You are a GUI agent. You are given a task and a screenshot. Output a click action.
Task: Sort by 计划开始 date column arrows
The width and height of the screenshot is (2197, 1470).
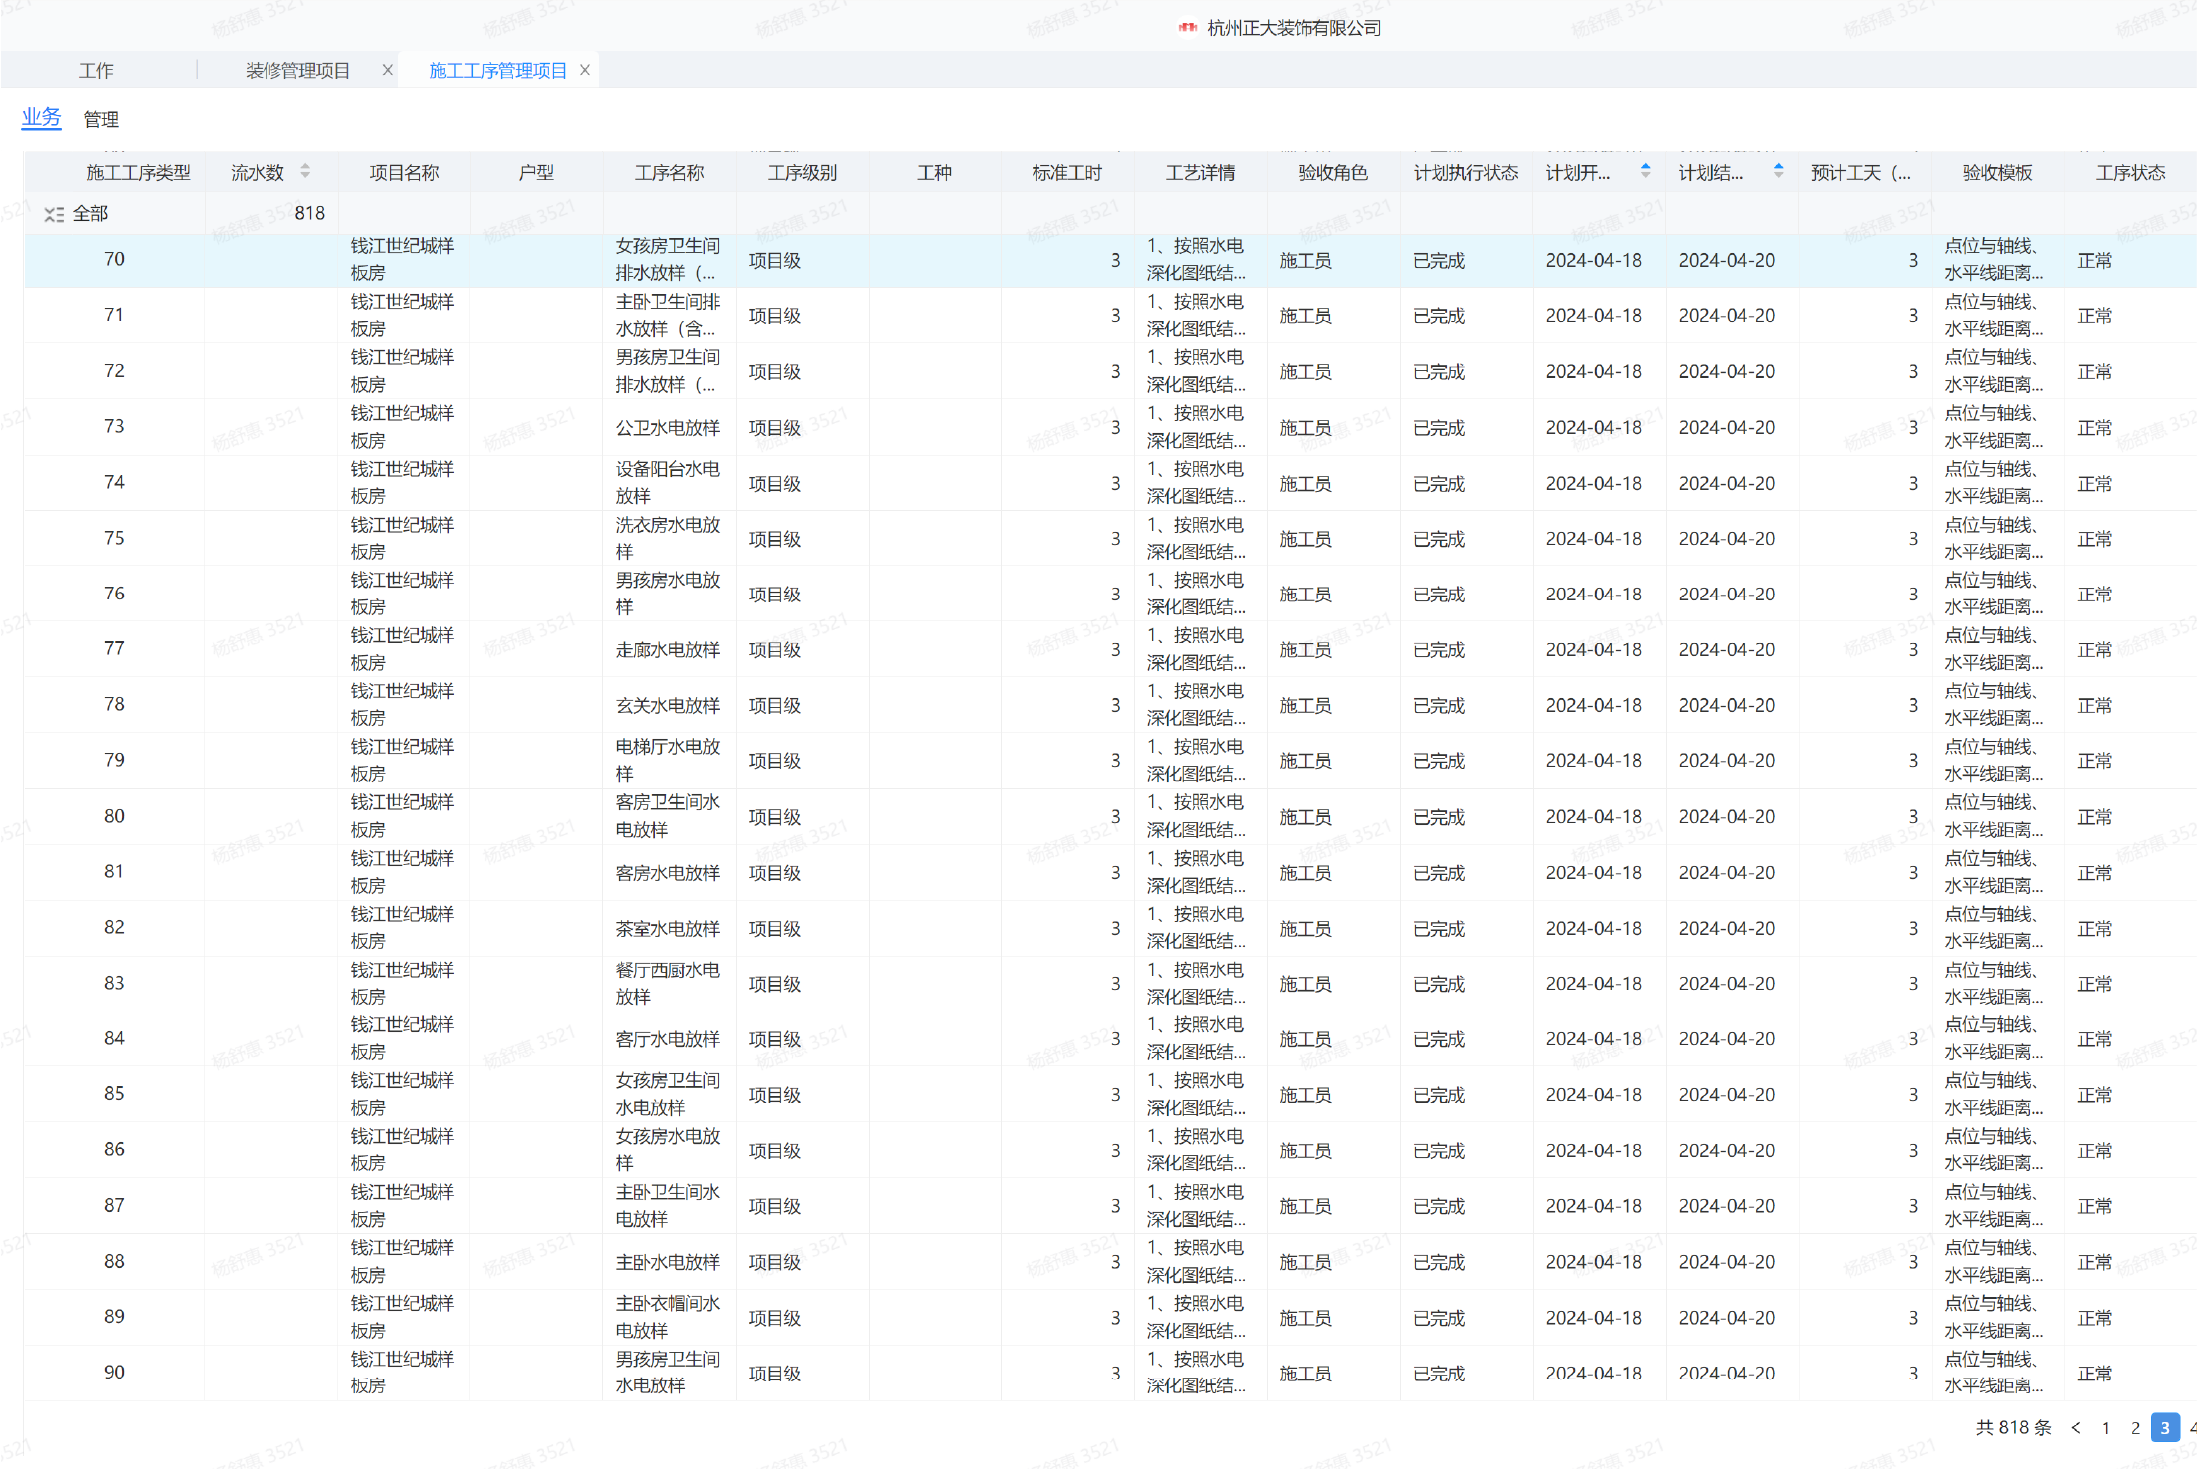[x=1645, y=171]
